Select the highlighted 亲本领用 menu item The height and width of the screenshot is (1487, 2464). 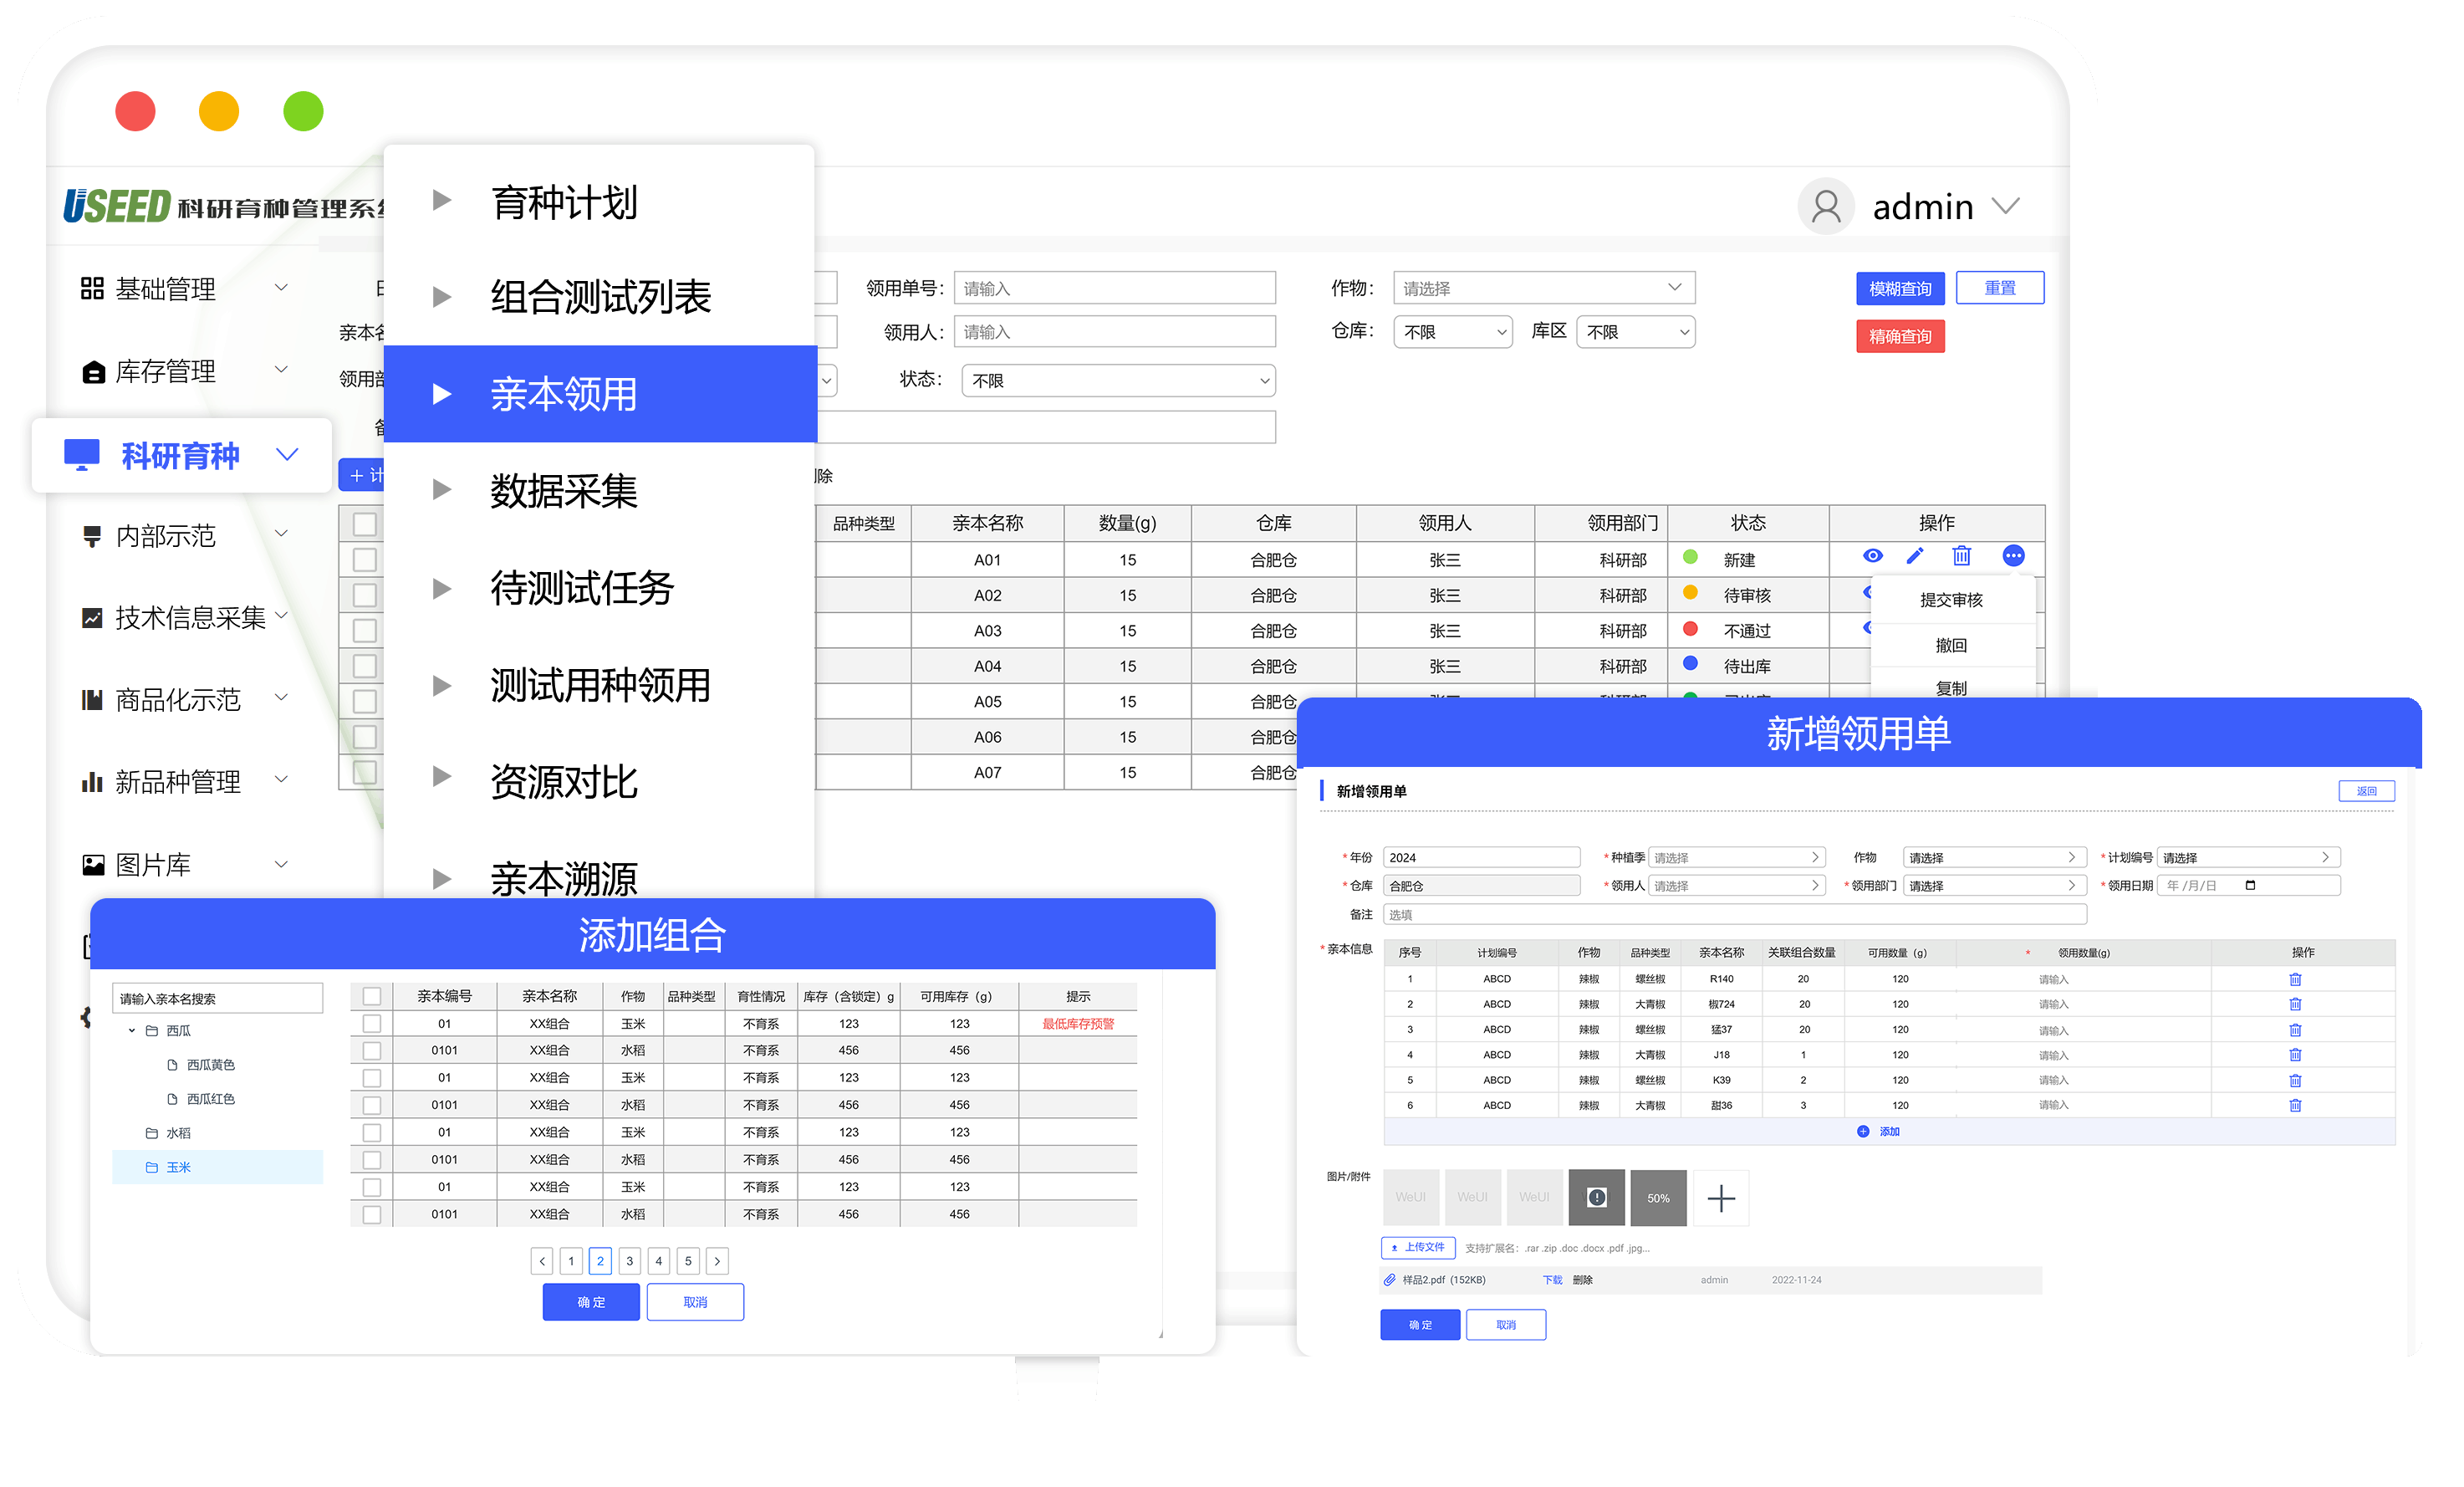click(x=600, y=394)
